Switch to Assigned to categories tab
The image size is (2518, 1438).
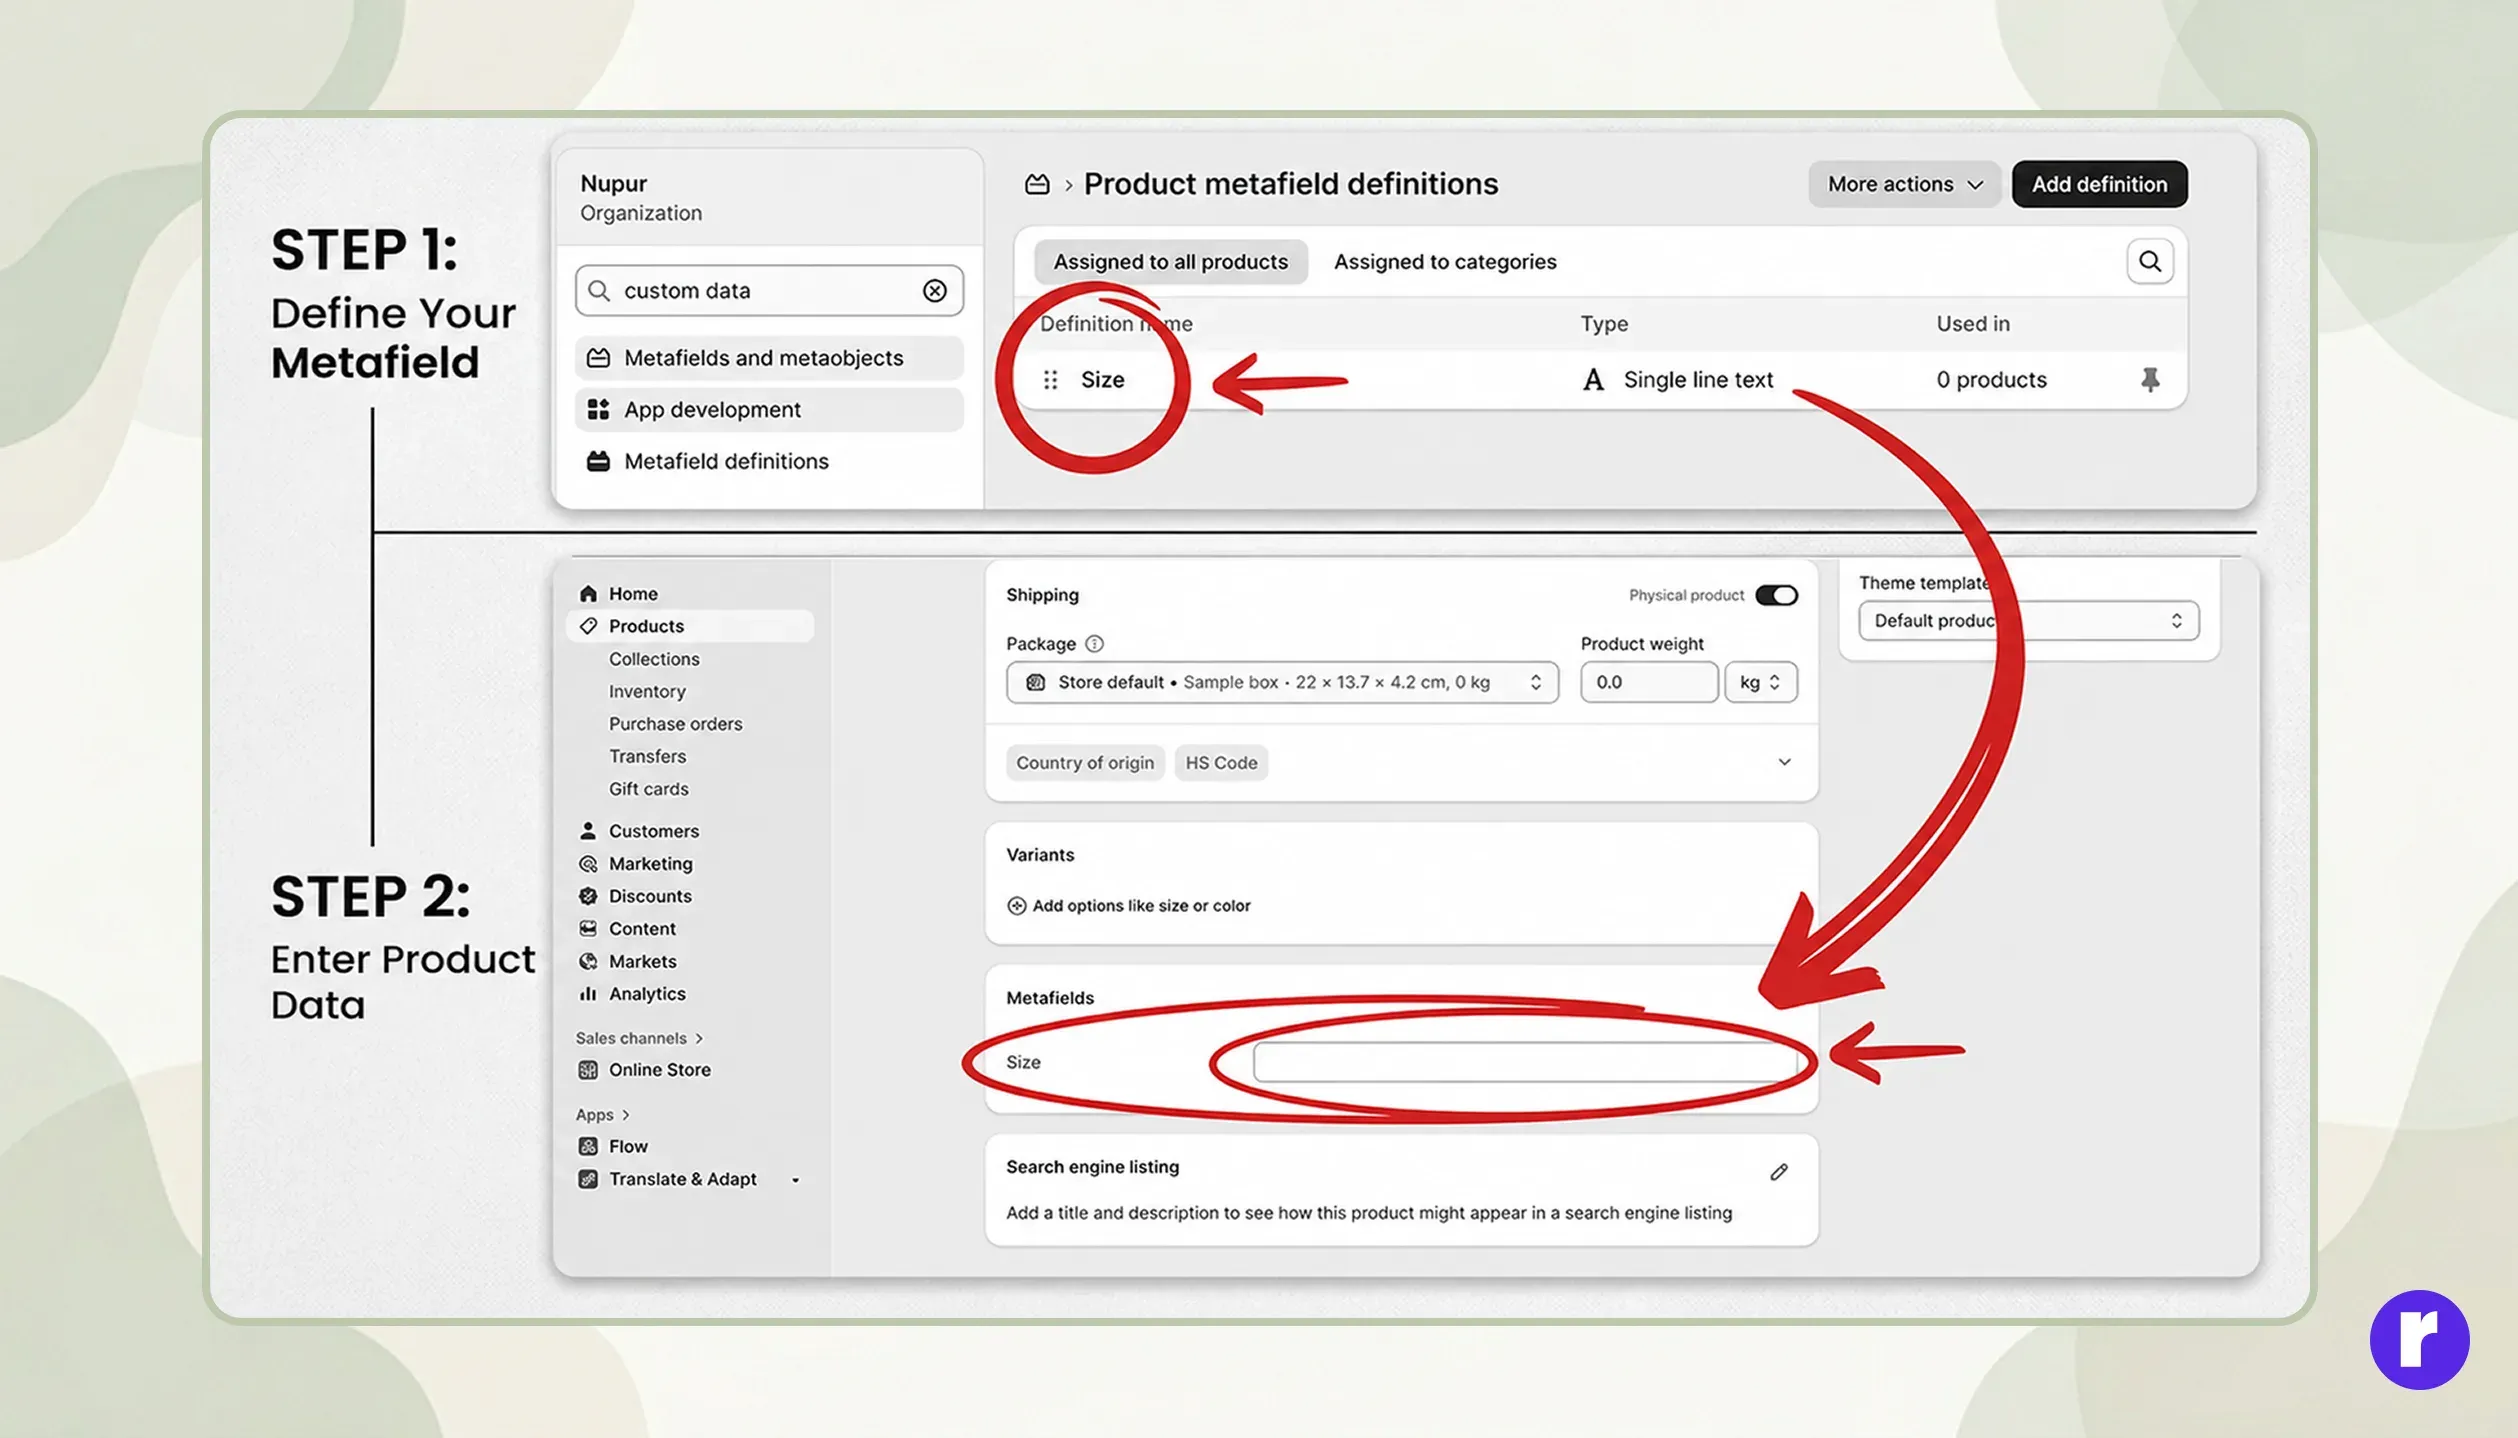1445,262
